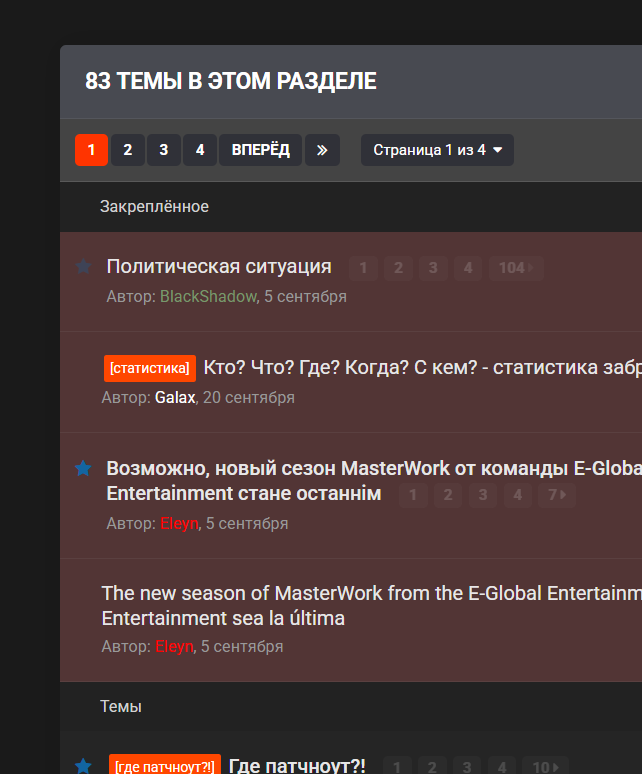Go to page 2 of the topic list

pos(127,150)
